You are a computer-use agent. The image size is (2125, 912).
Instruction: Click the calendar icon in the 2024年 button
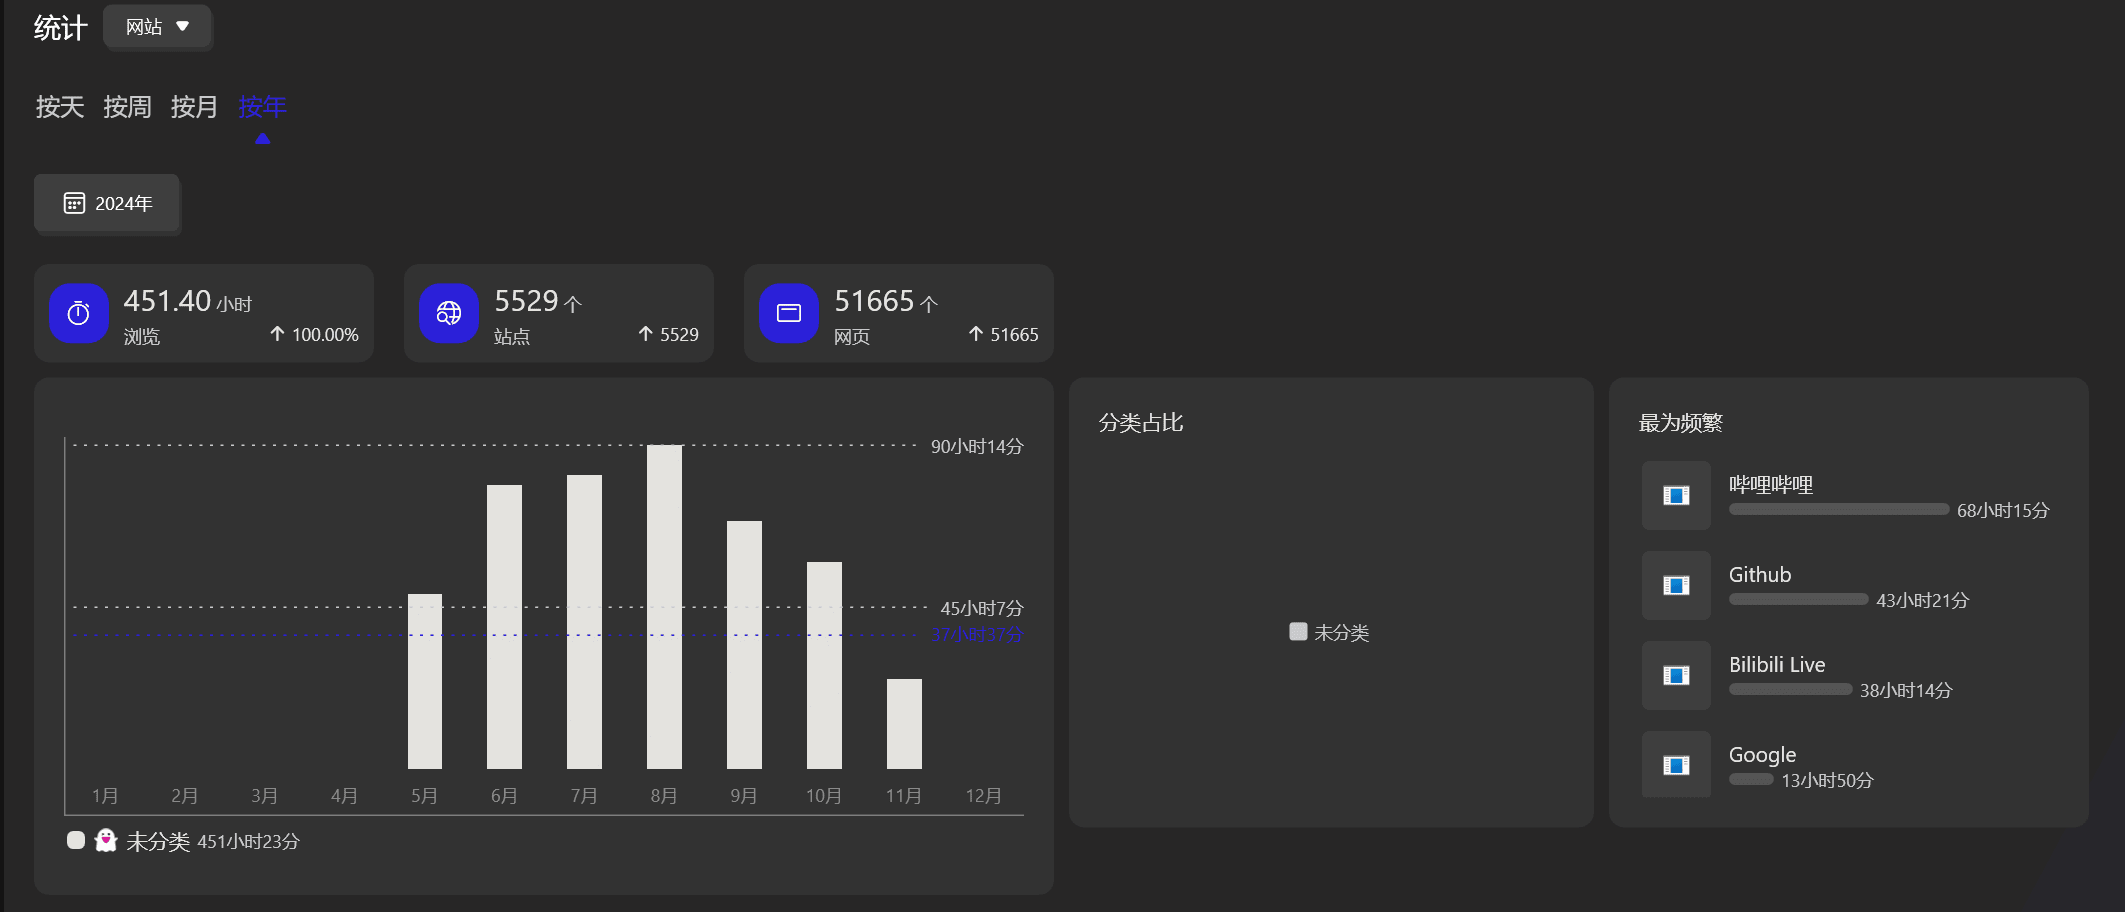(x=74, y=203)
